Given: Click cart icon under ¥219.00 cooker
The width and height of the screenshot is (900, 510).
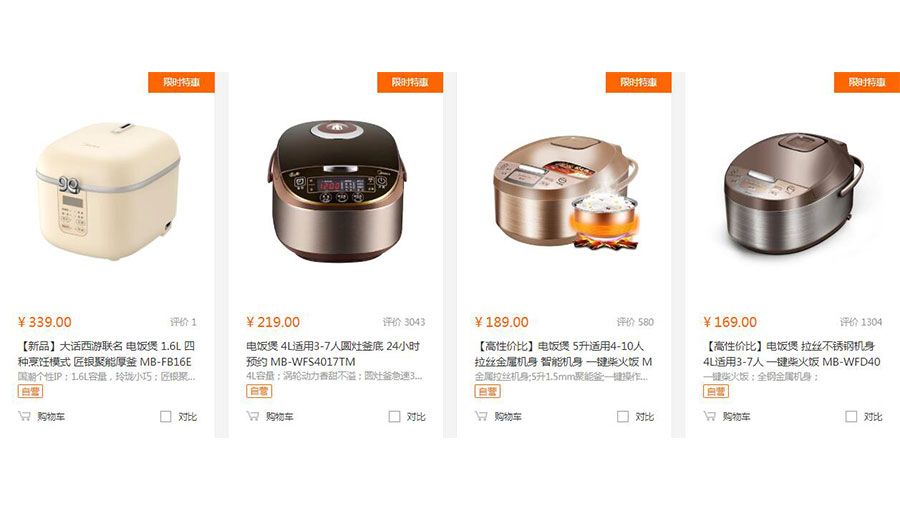Looking at the screenshot, I should point(253,416).
